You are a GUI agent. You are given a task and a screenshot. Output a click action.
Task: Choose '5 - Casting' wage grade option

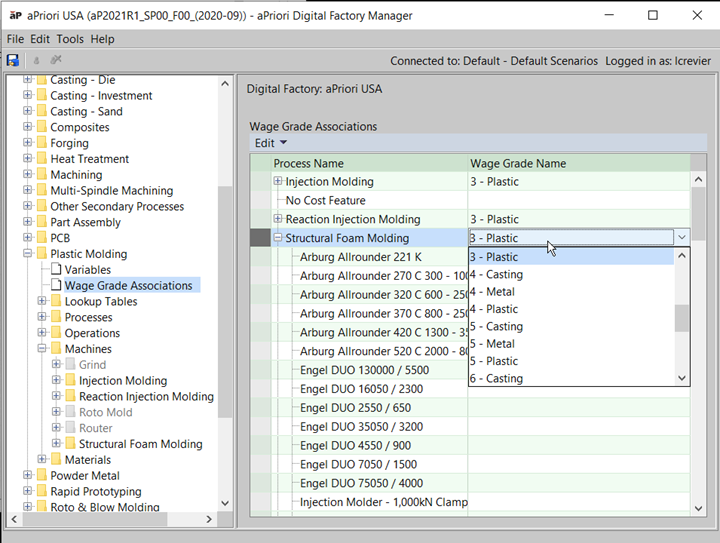coord(571,326)
